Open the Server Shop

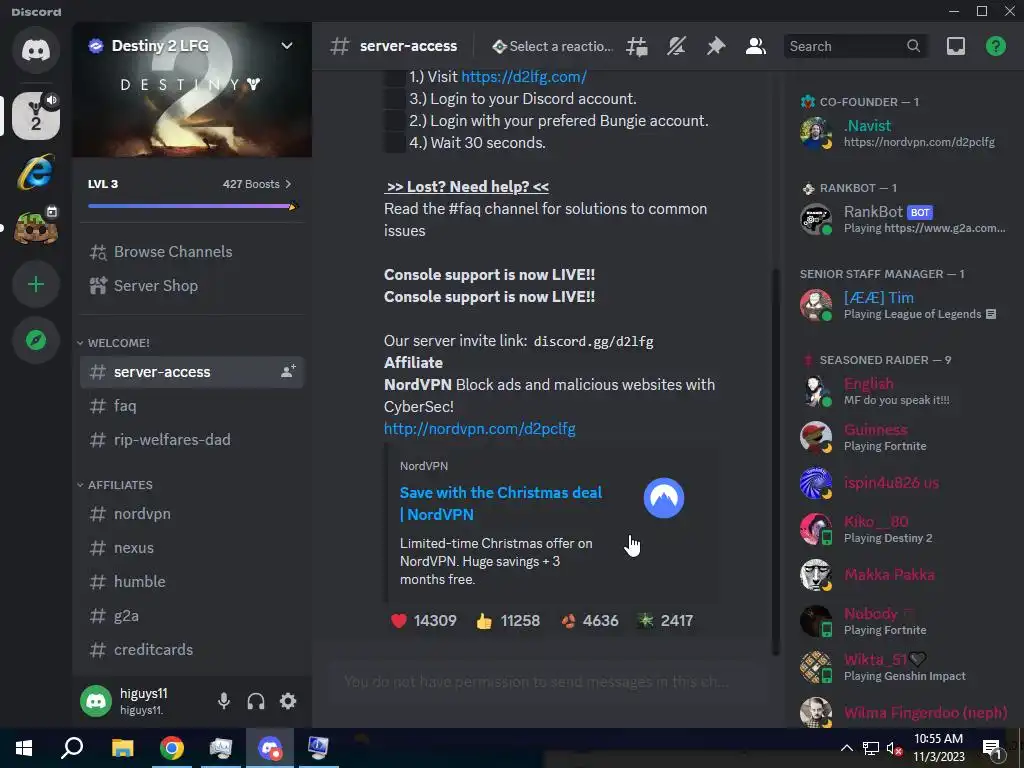(192, 286)
